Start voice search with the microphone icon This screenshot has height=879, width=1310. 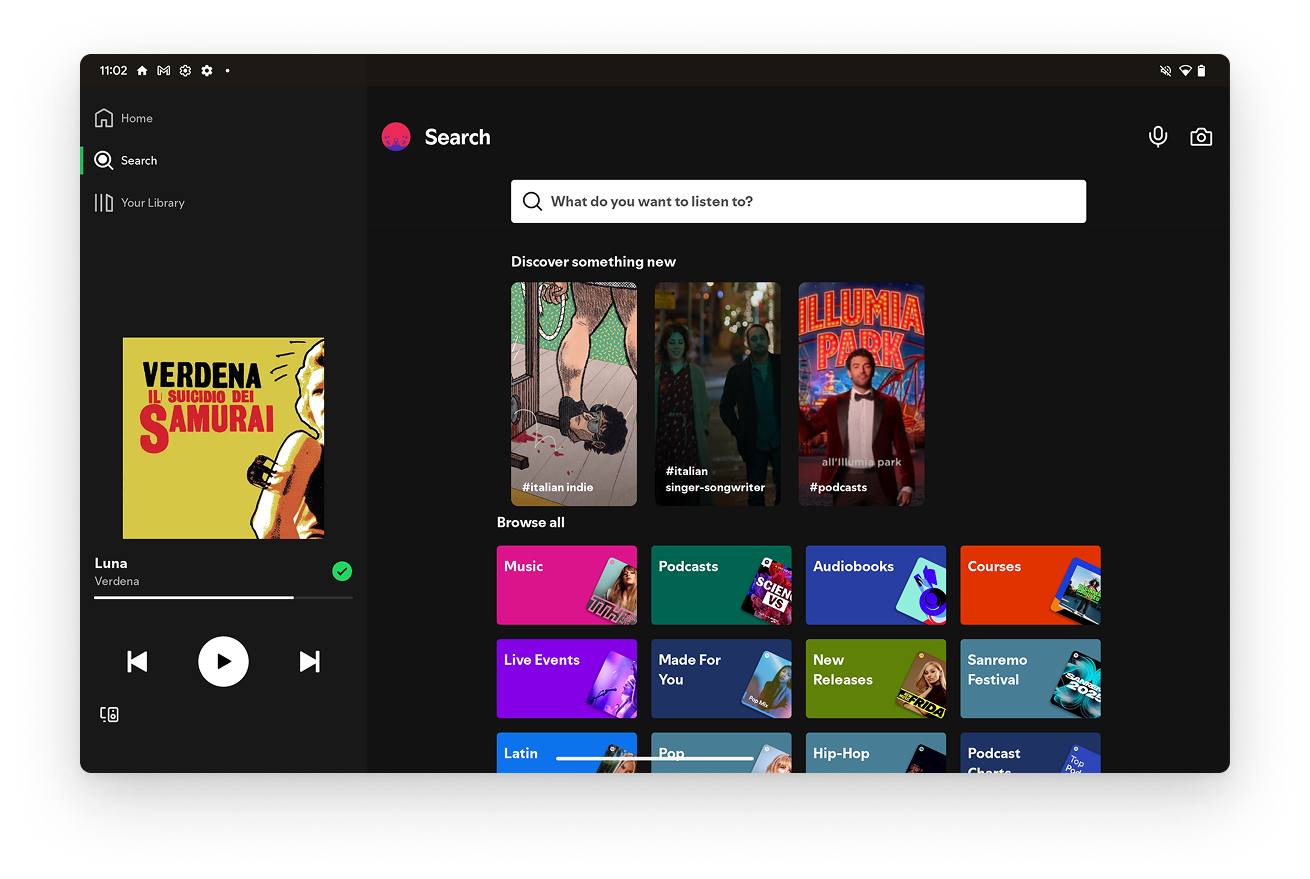coord(1158,137)
